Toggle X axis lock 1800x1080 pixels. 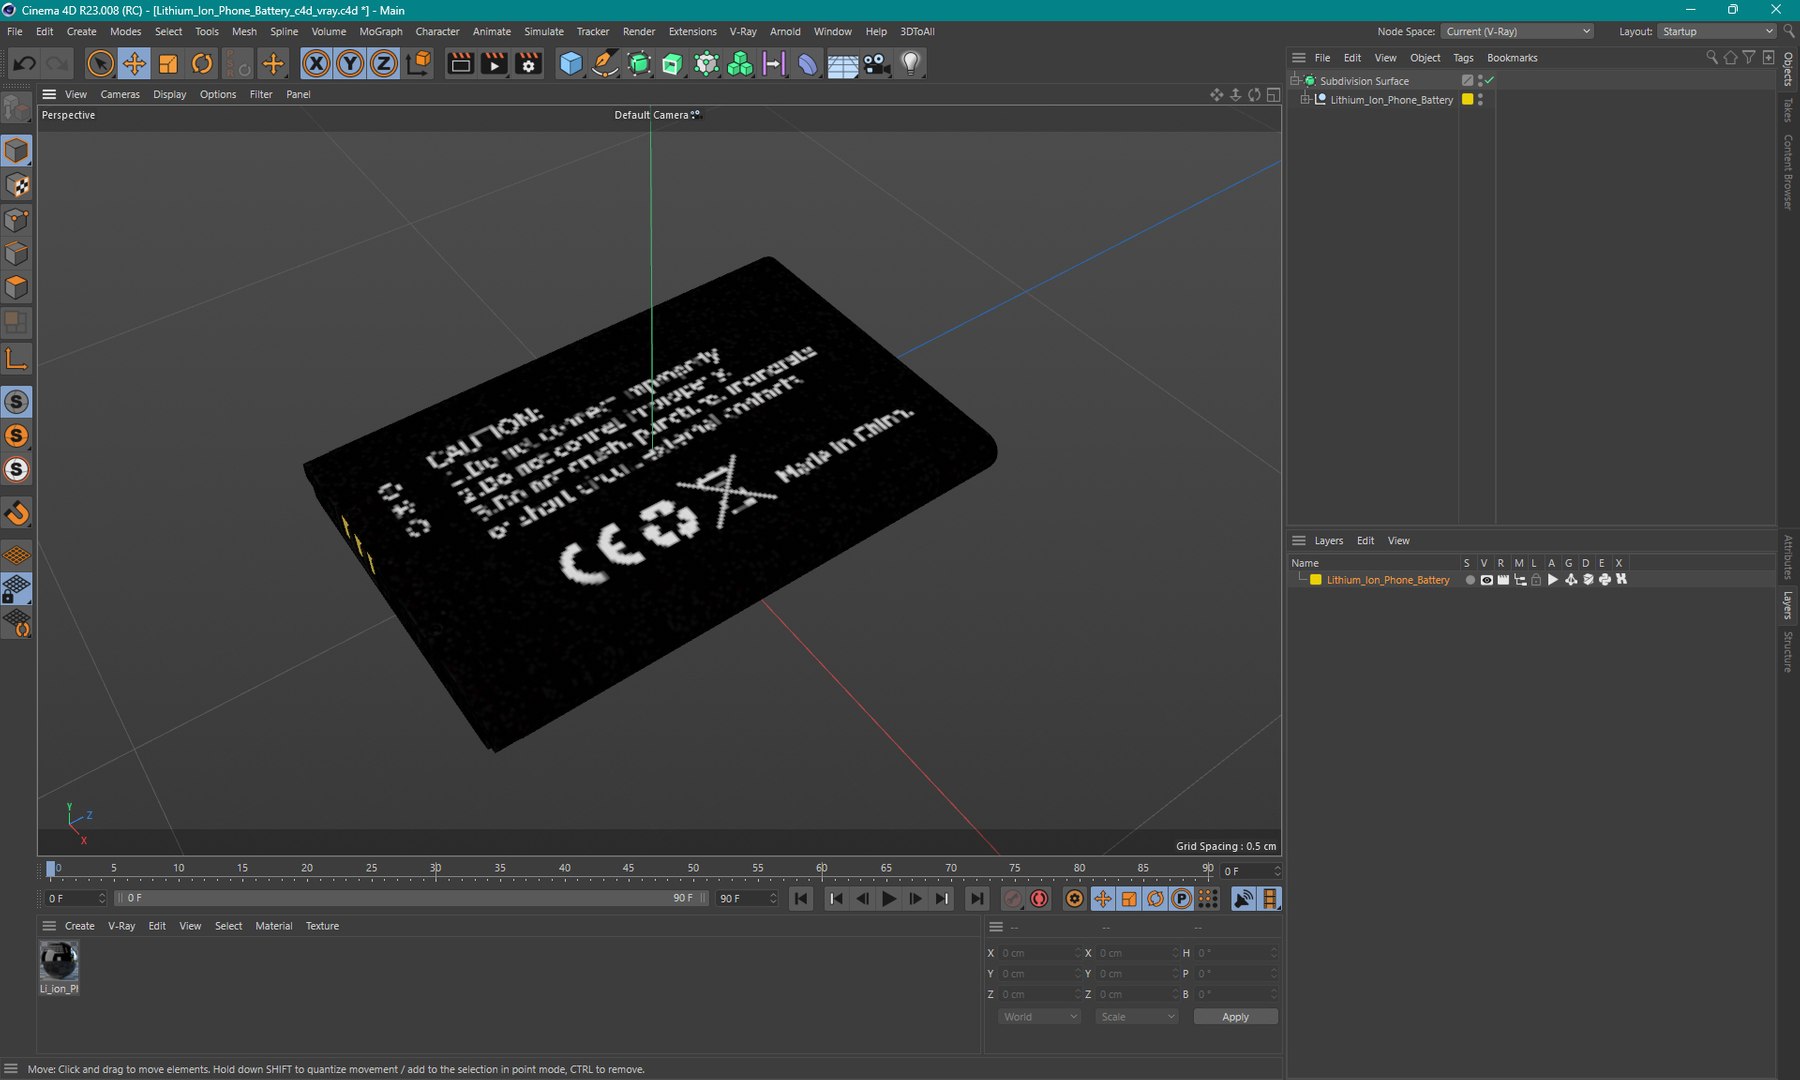(x=316, y=64)
